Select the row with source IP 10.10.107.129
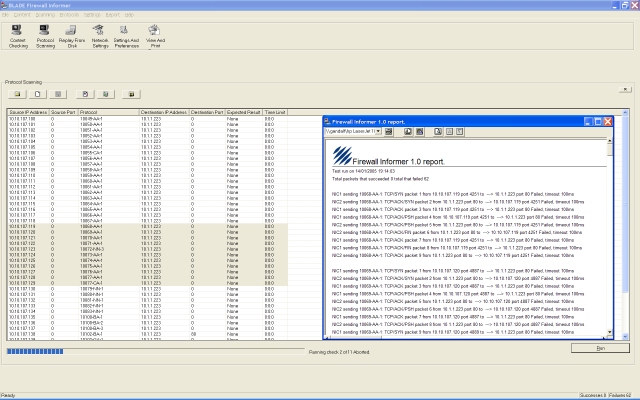This screenshot has width=640, height=400. pyautogui.click(x=147, y=283)
